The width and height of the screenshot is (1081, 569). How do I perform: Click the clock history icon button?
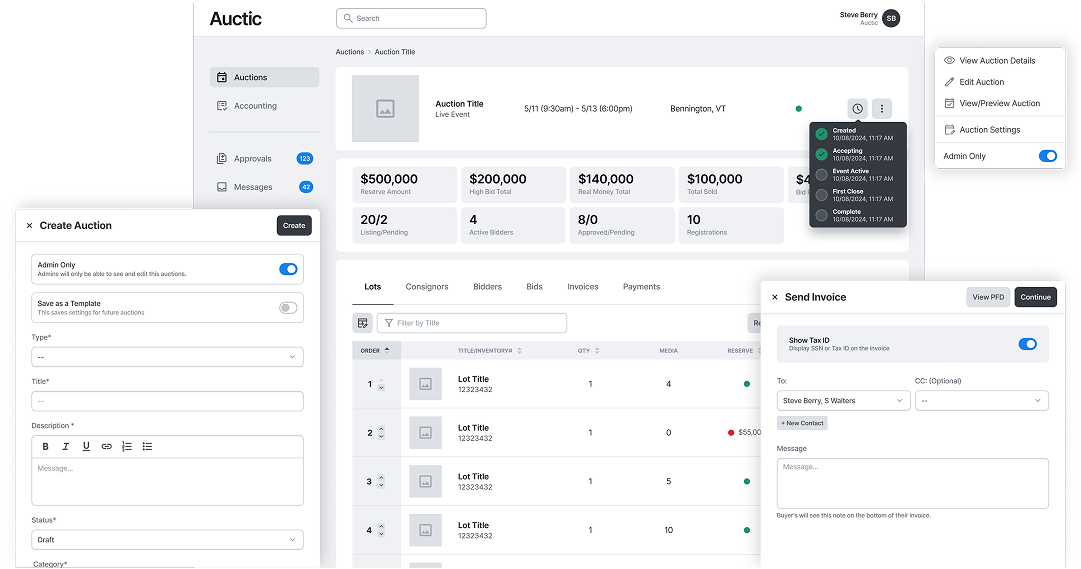pos(857,109)
